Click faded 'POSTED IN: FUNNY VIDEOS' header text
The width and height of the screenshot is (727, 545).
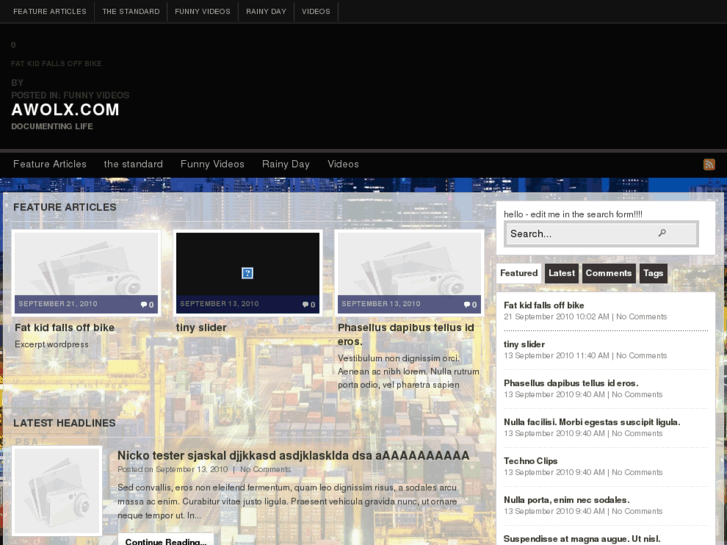pyautogui.click(x=70, y=95)
